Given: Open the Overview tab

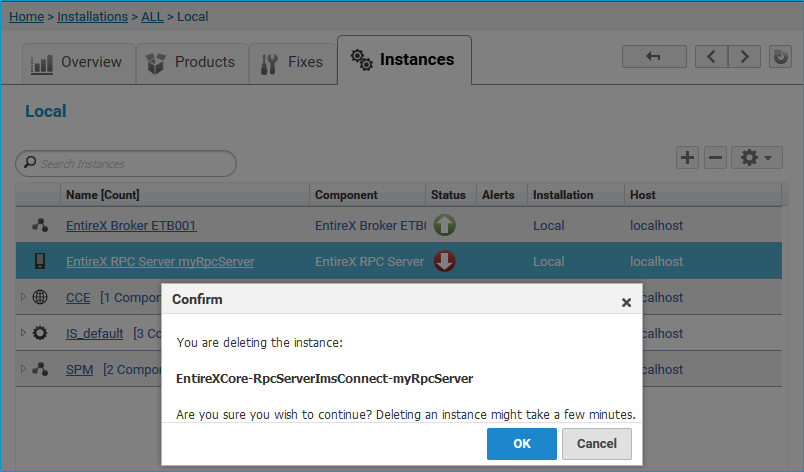Looking at the screenshot, I should point(78,63).
